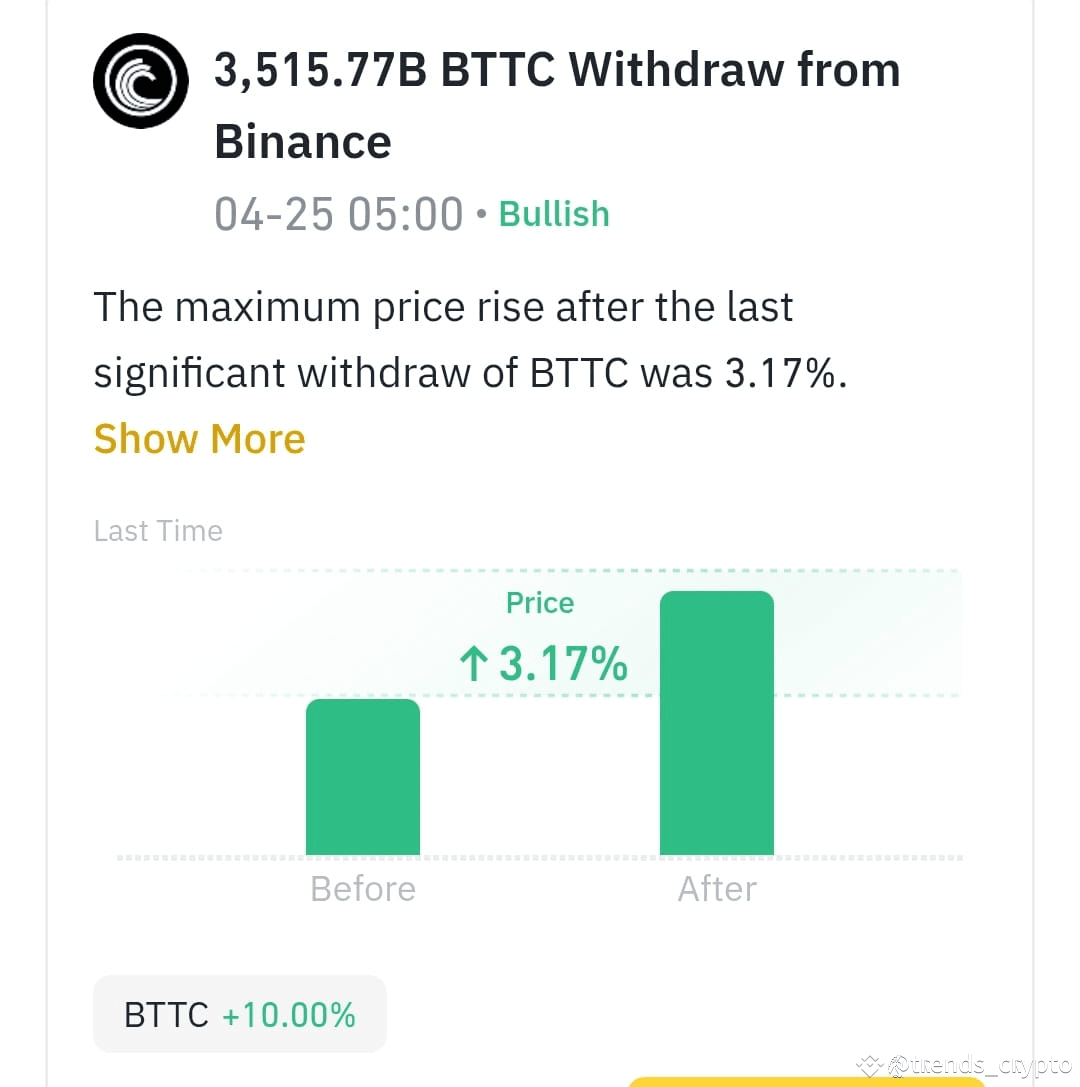The width and height of the screenshot is (1080, 1087).
Task: Expand the Show More description
Action: (199, 438)
